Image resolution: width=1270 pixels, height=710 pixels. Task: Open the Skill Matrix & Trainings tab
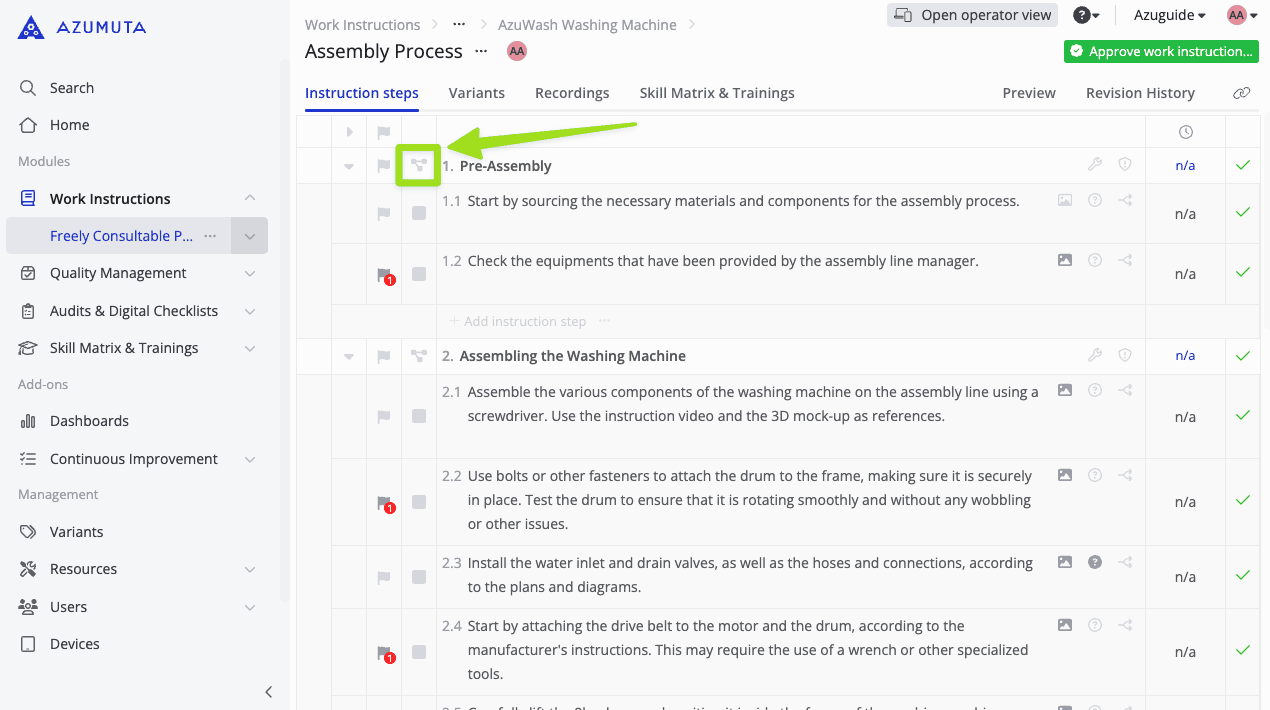(716, 93)
